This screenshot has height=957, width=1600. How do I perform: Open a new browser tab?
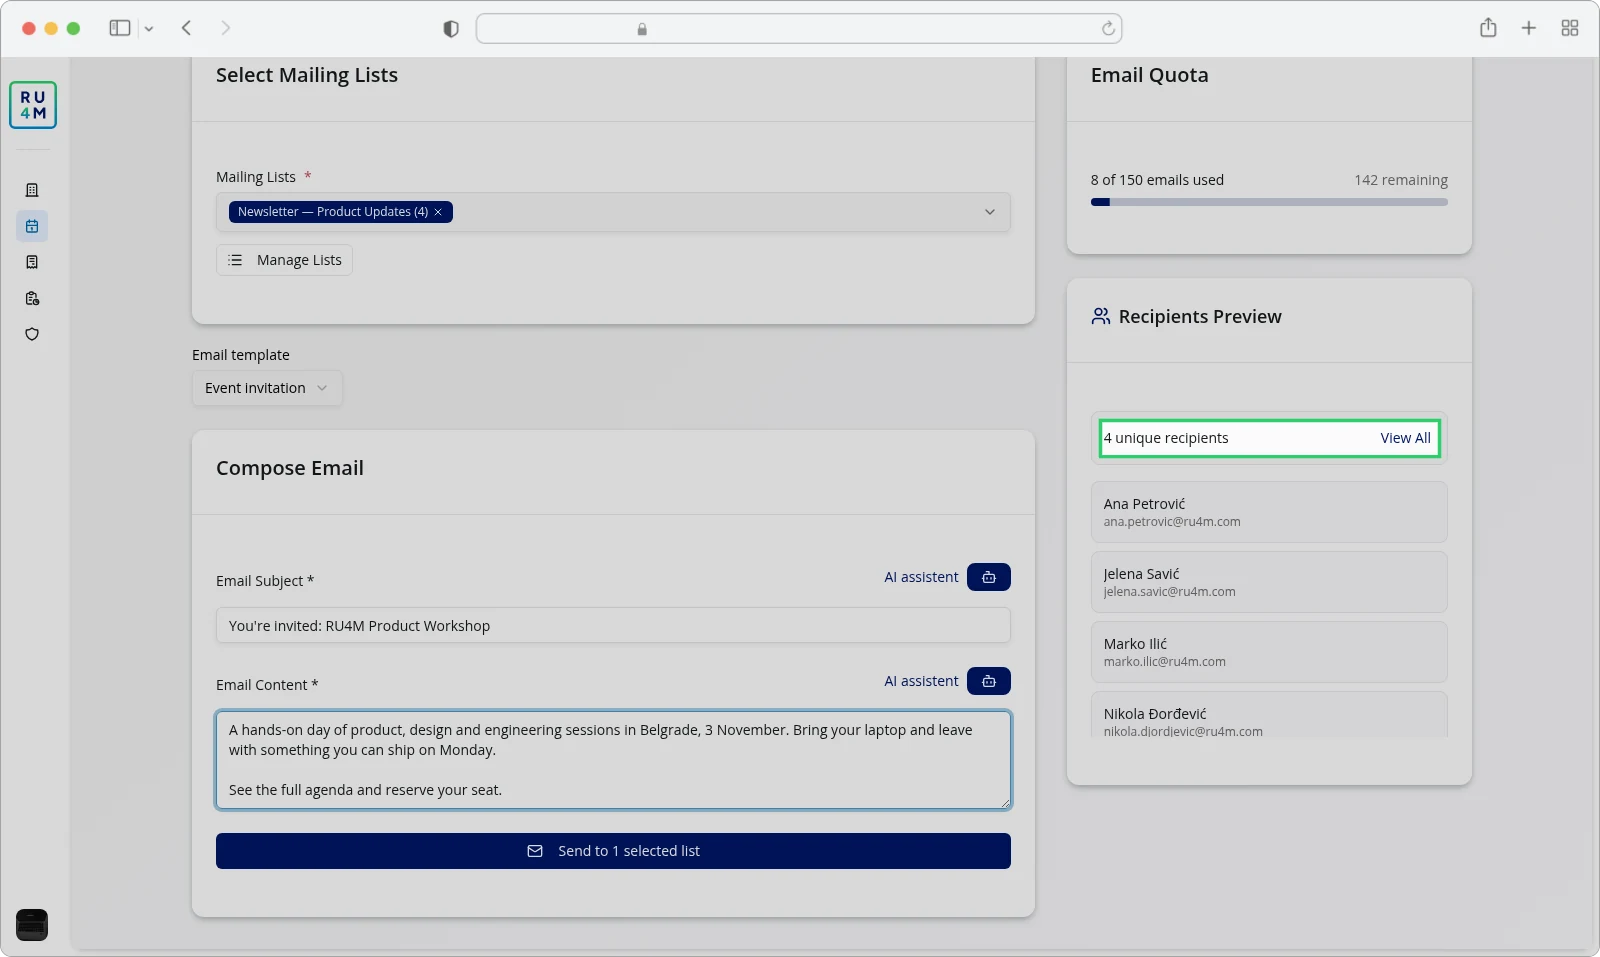click(1529, 28)
